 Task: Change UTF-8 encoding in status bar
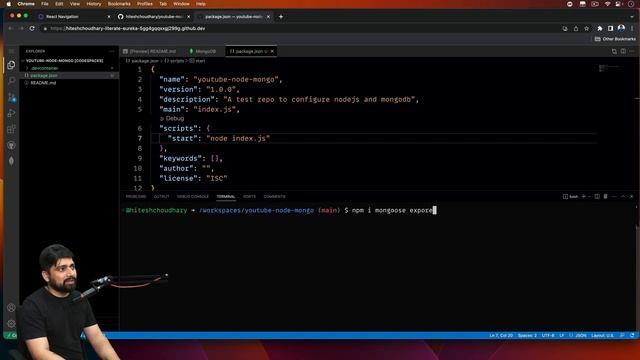coord(548,336)
